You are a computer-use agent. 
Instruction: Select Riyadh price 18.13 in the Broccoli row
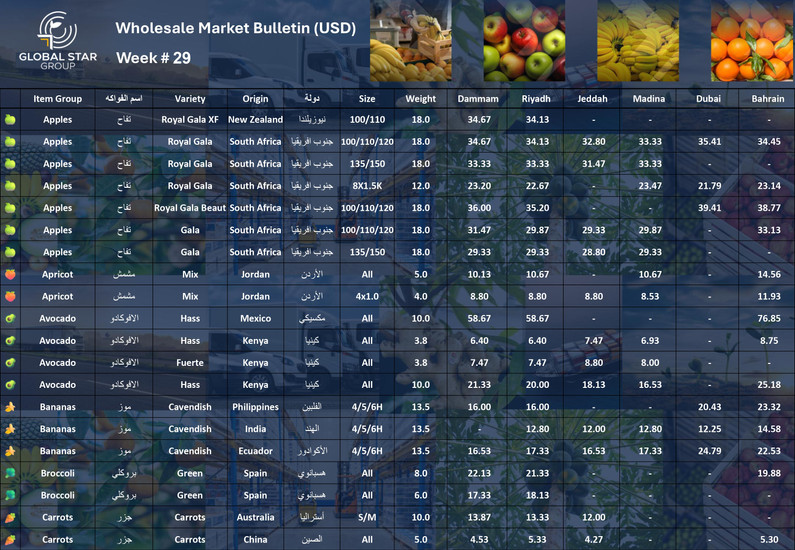pyautogui.click(x=537, y=495)
